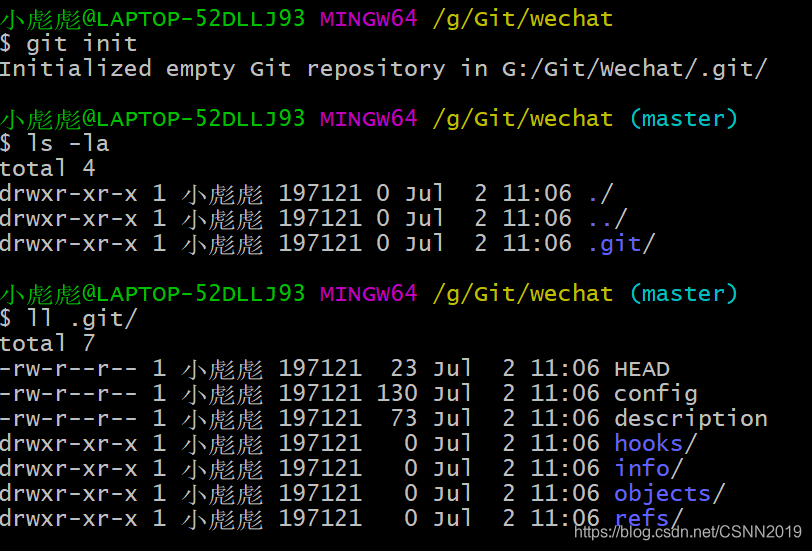Click the hooks/ directory name
Viewport: 812px width, 551px height.
pos(656,444)
